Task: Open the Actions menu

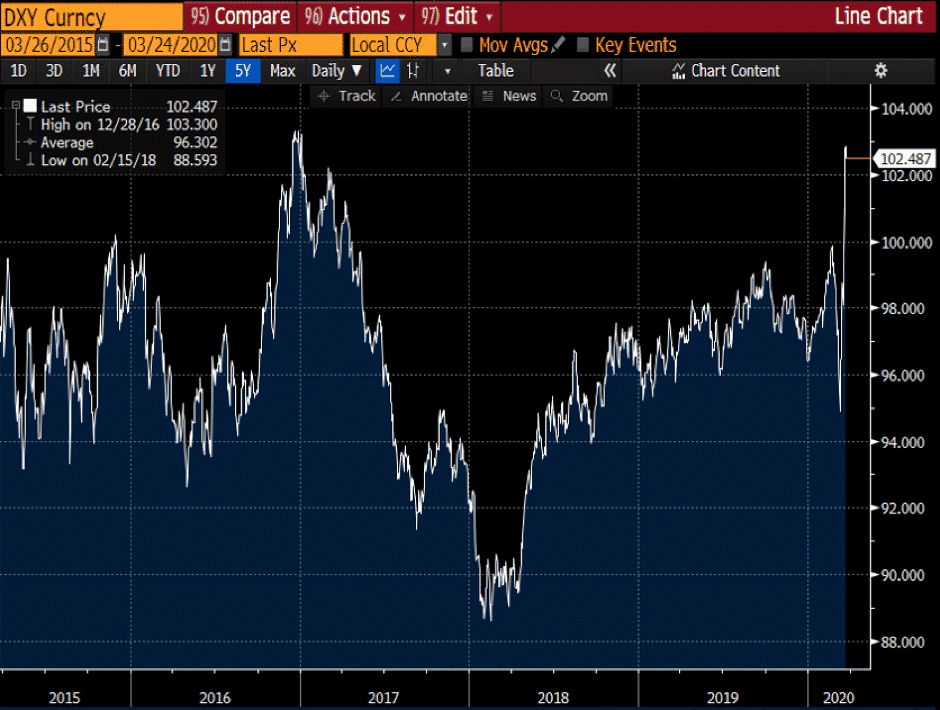Action: (x=354, y=16)
